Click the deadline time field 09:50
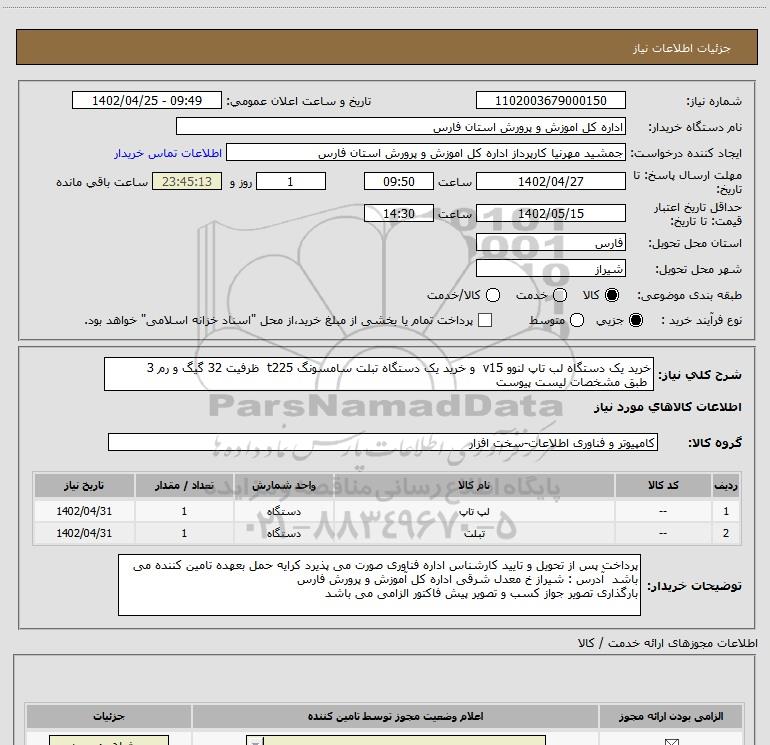This screenshot has height=745, width=770. click(x=399, y=182)
